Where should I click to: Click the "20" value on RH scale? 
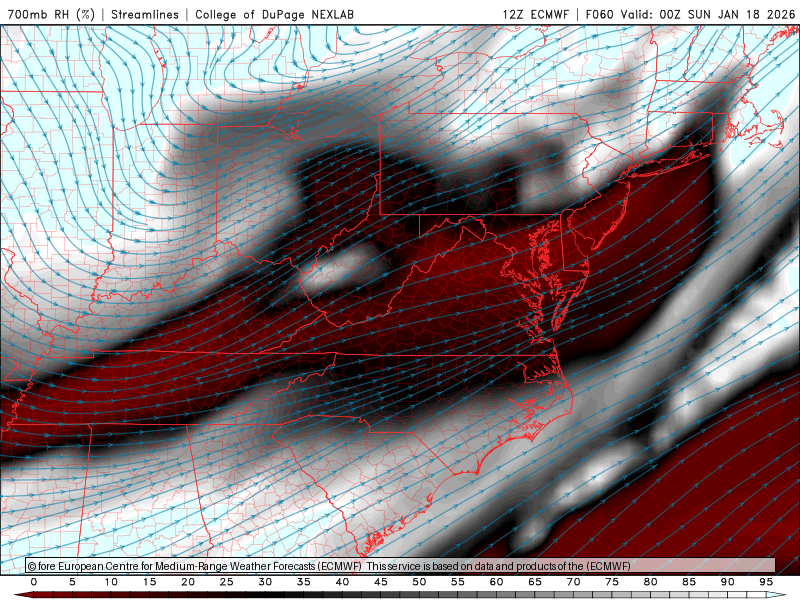[188, 582]
